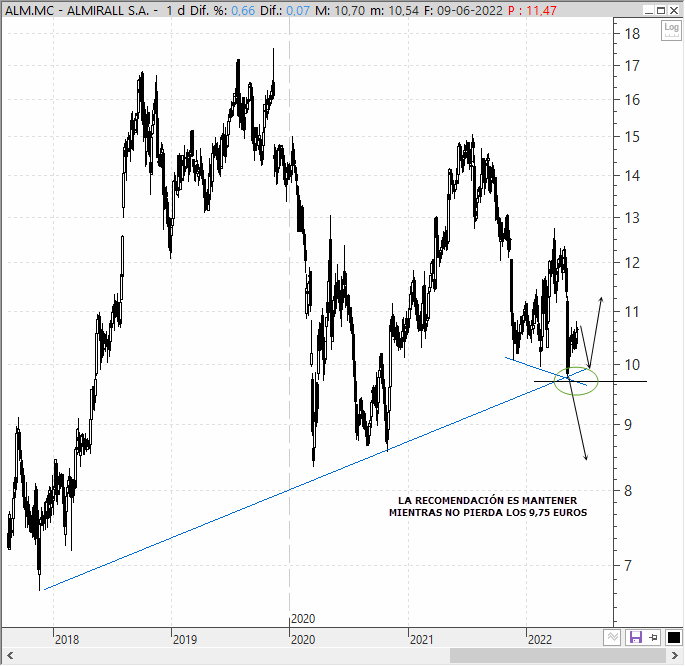This screenshot has width=685, height=666.
Task: Click the 15 price axis label
Action: [x=632, y=137]
